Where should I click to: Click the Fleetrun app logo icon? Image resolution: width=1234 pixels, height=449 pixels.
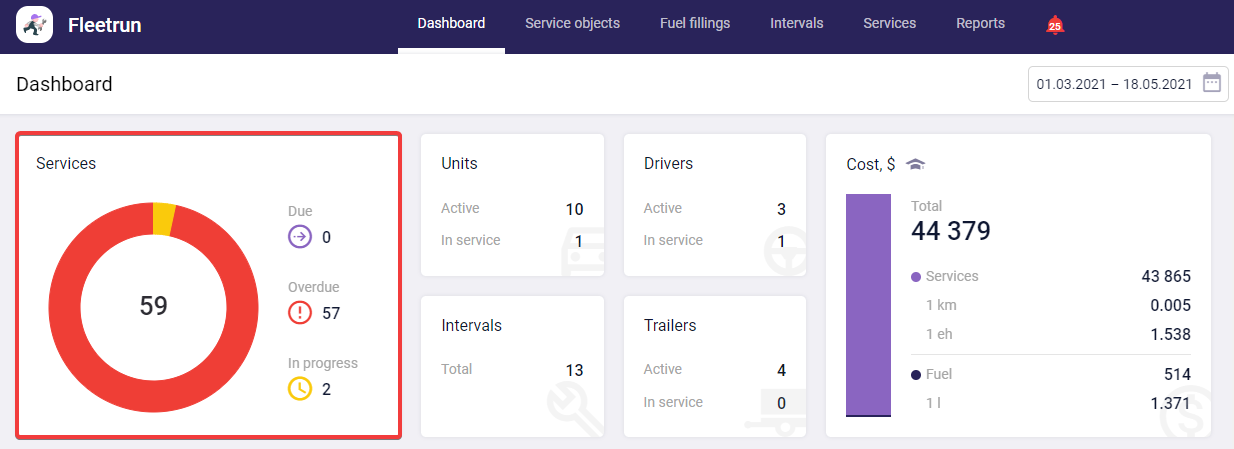click(x=34, y=25)
